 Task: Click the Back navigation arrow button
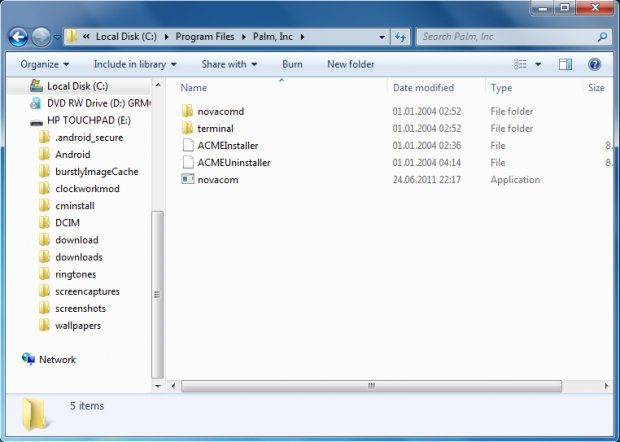click(x=18, y=37)
